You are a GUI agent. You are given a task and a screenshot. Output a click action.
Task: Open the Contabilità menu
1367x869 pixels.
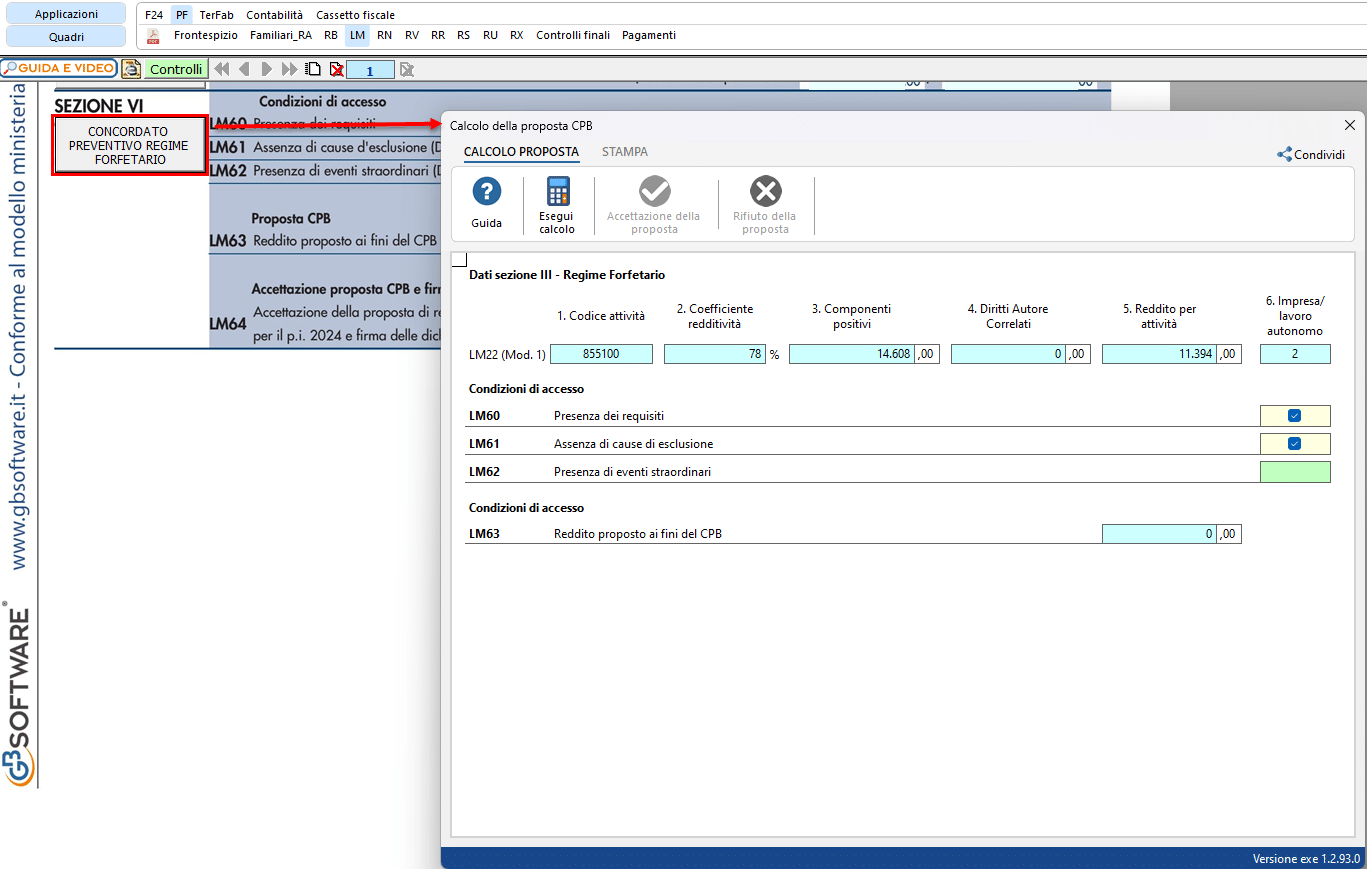tap(275, 15)
